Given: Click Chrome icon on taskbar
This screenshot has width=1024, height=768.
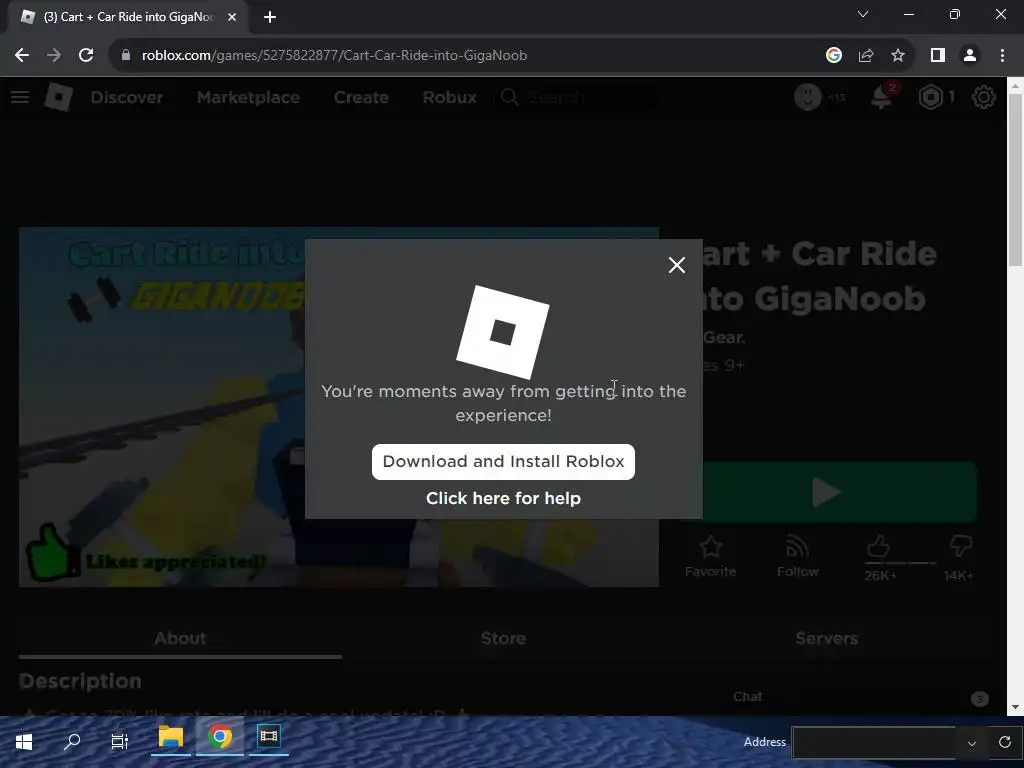Looking at the screenshot, I should coord(220,737).
